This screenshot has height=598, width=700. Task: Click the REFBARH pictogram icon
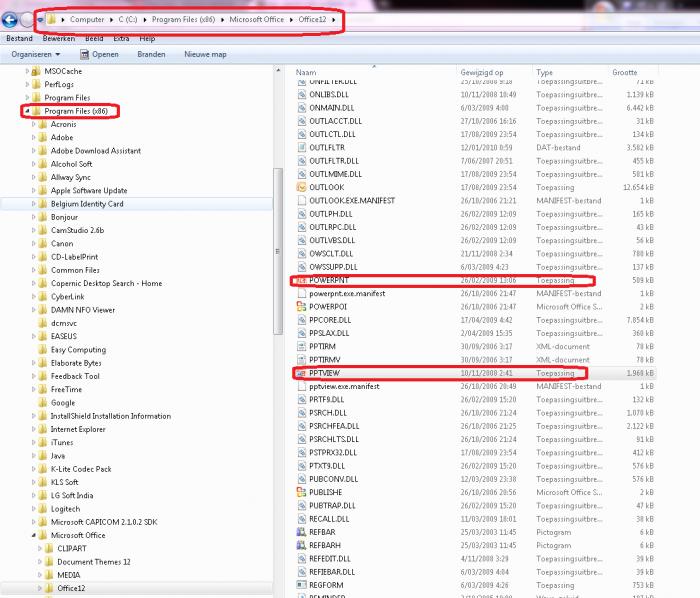(x=302, y=545)
